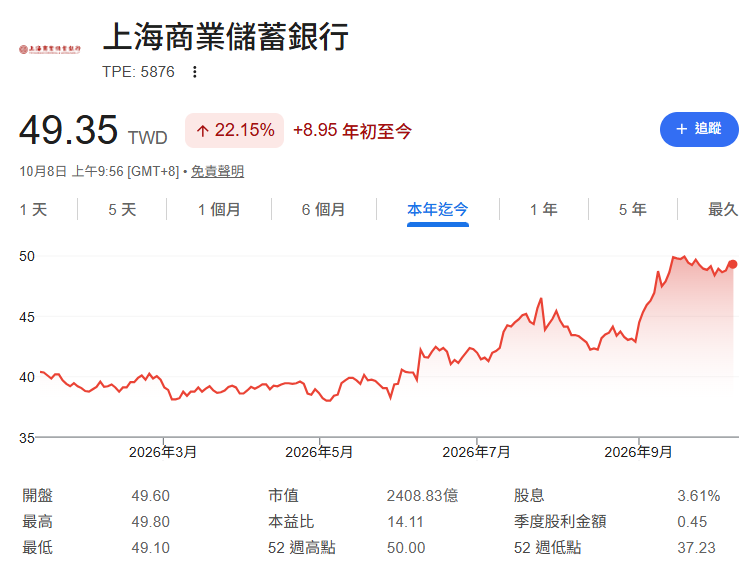Screen dimensions: 744x569
Task: Click the y-axis label 40
Action: tap(27, 378)
